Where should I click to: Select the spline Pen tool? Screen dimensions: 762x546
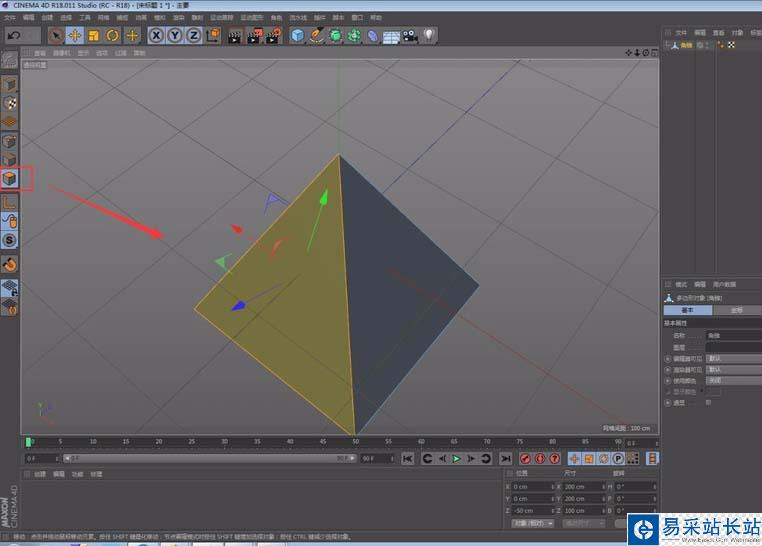[316, 35]
